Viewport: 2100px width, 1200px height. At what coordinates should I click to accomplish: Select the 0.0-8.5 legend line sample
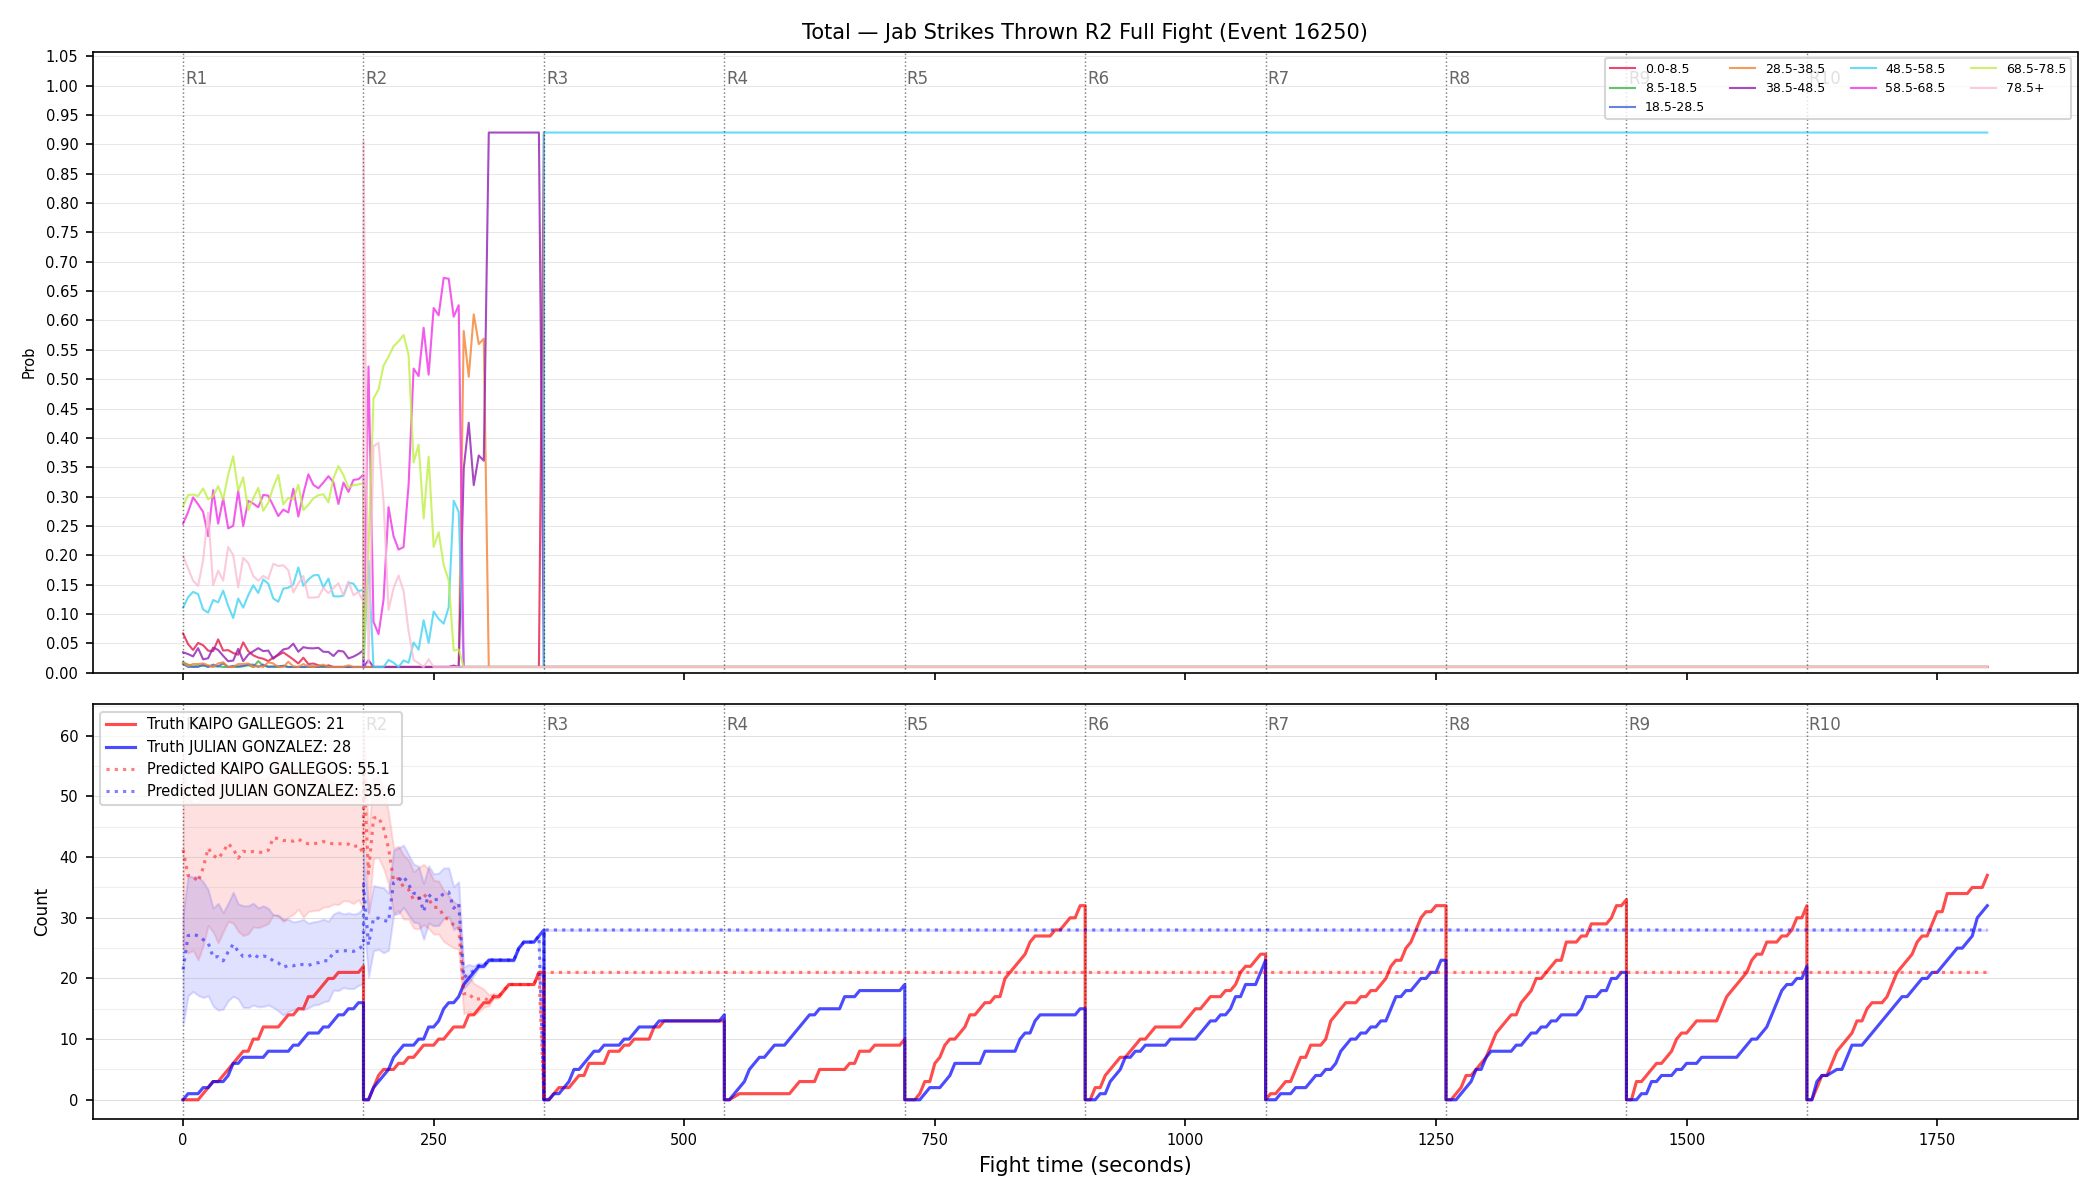point(1622,69)
